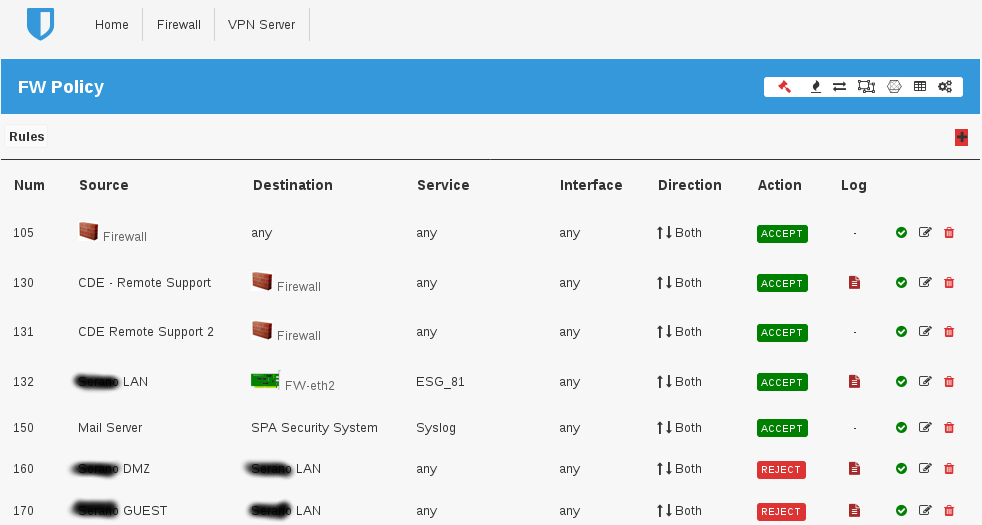Screen dimensions: 982x525
Task: Click the REJECT badge on rule 170
Action: tap(781, 511)
